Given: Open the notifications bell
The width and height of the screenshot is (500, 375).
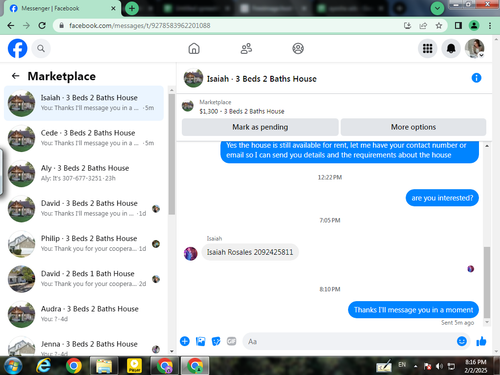Looking at the screenshot, I should [451, 49].
